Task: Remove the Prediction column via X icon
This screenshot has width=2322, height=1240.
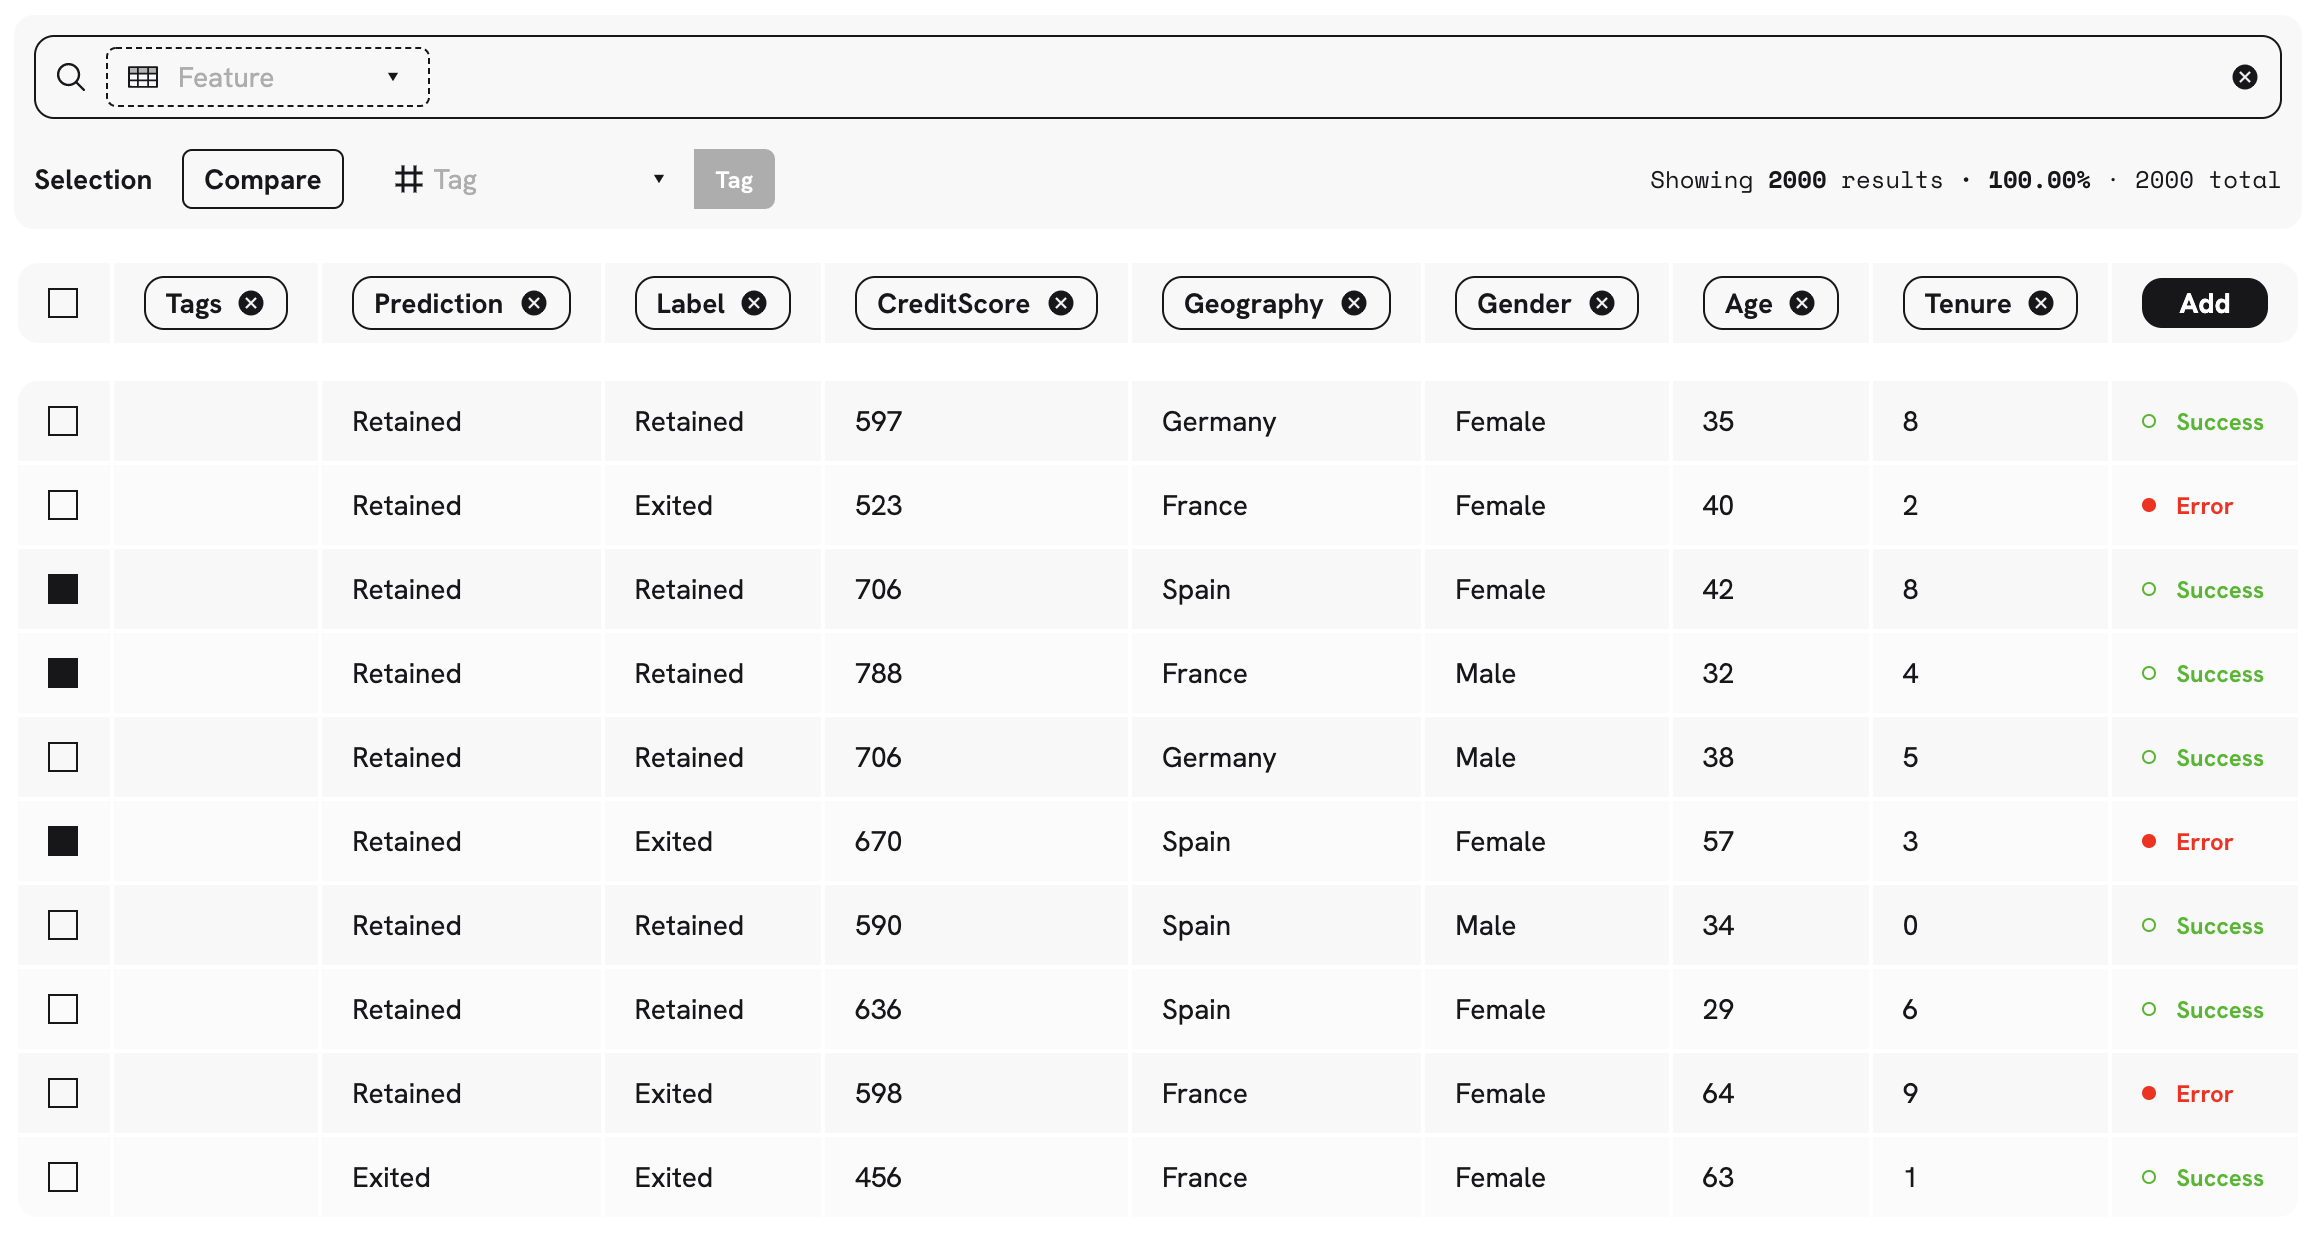Action: pos(534,303)
